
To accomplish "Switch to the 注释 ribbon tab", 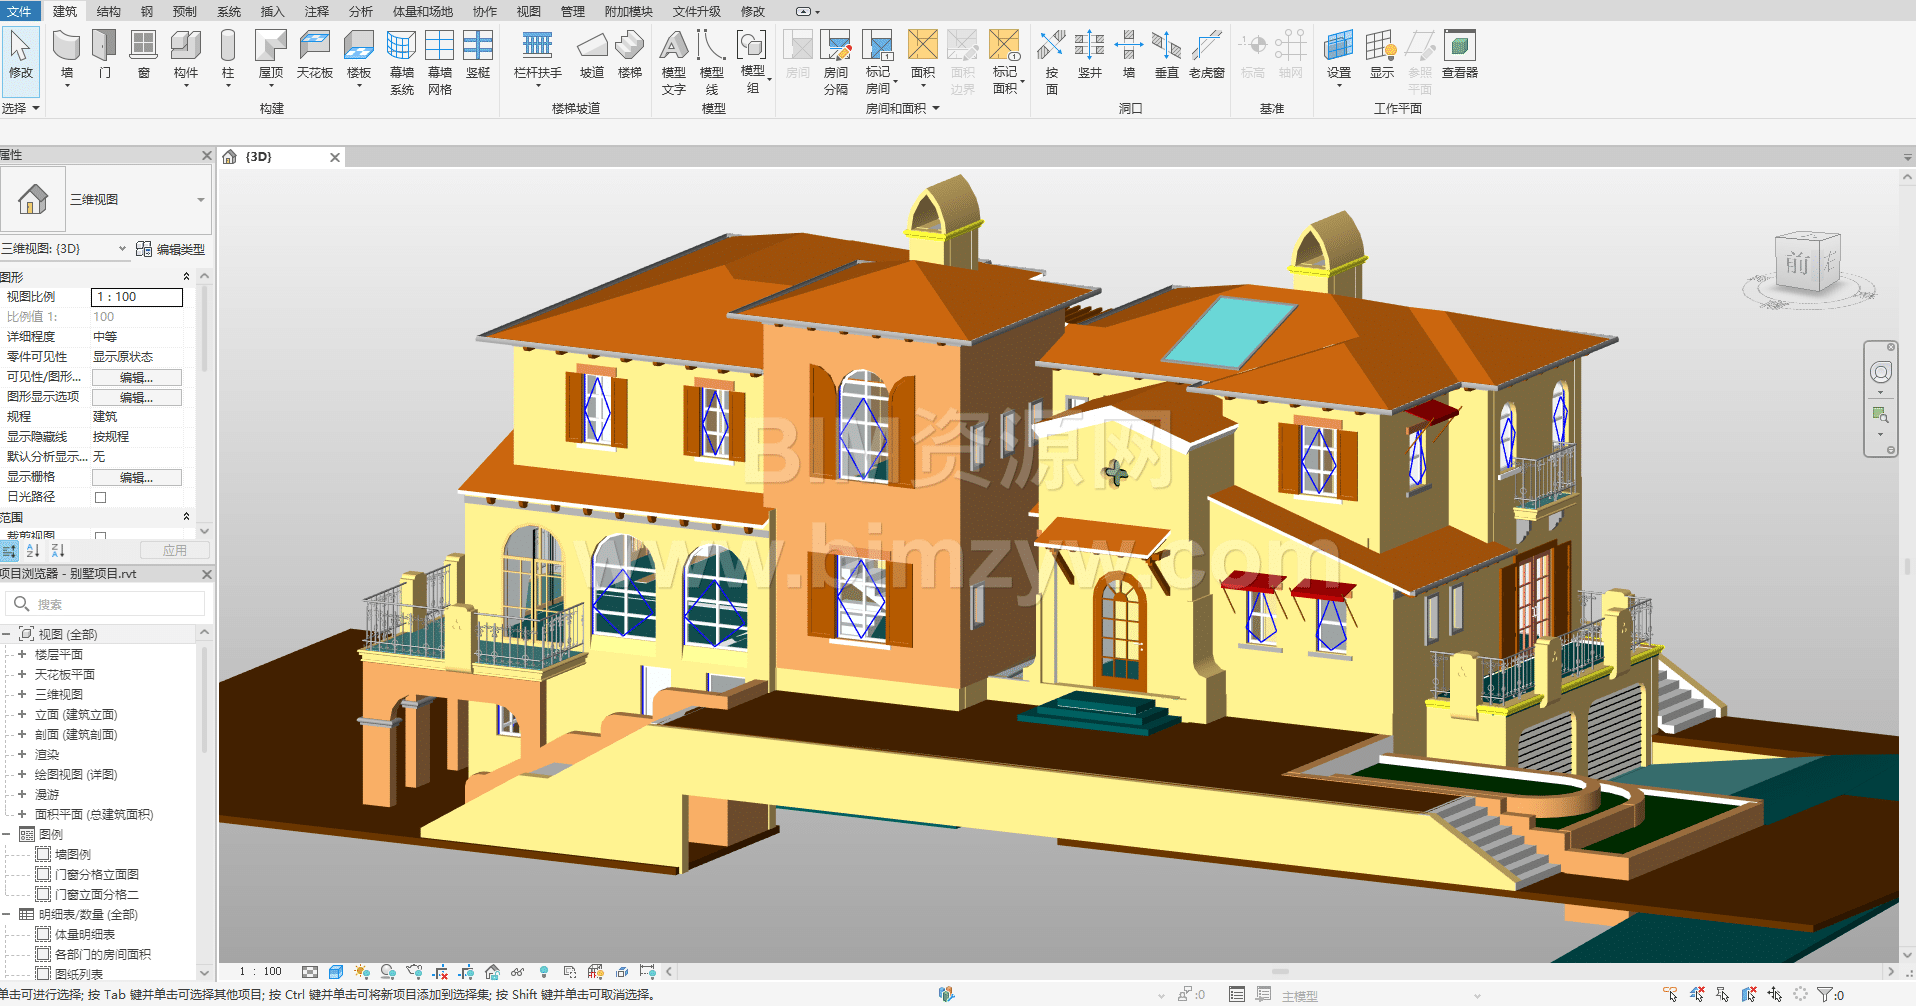I will 316,11.
